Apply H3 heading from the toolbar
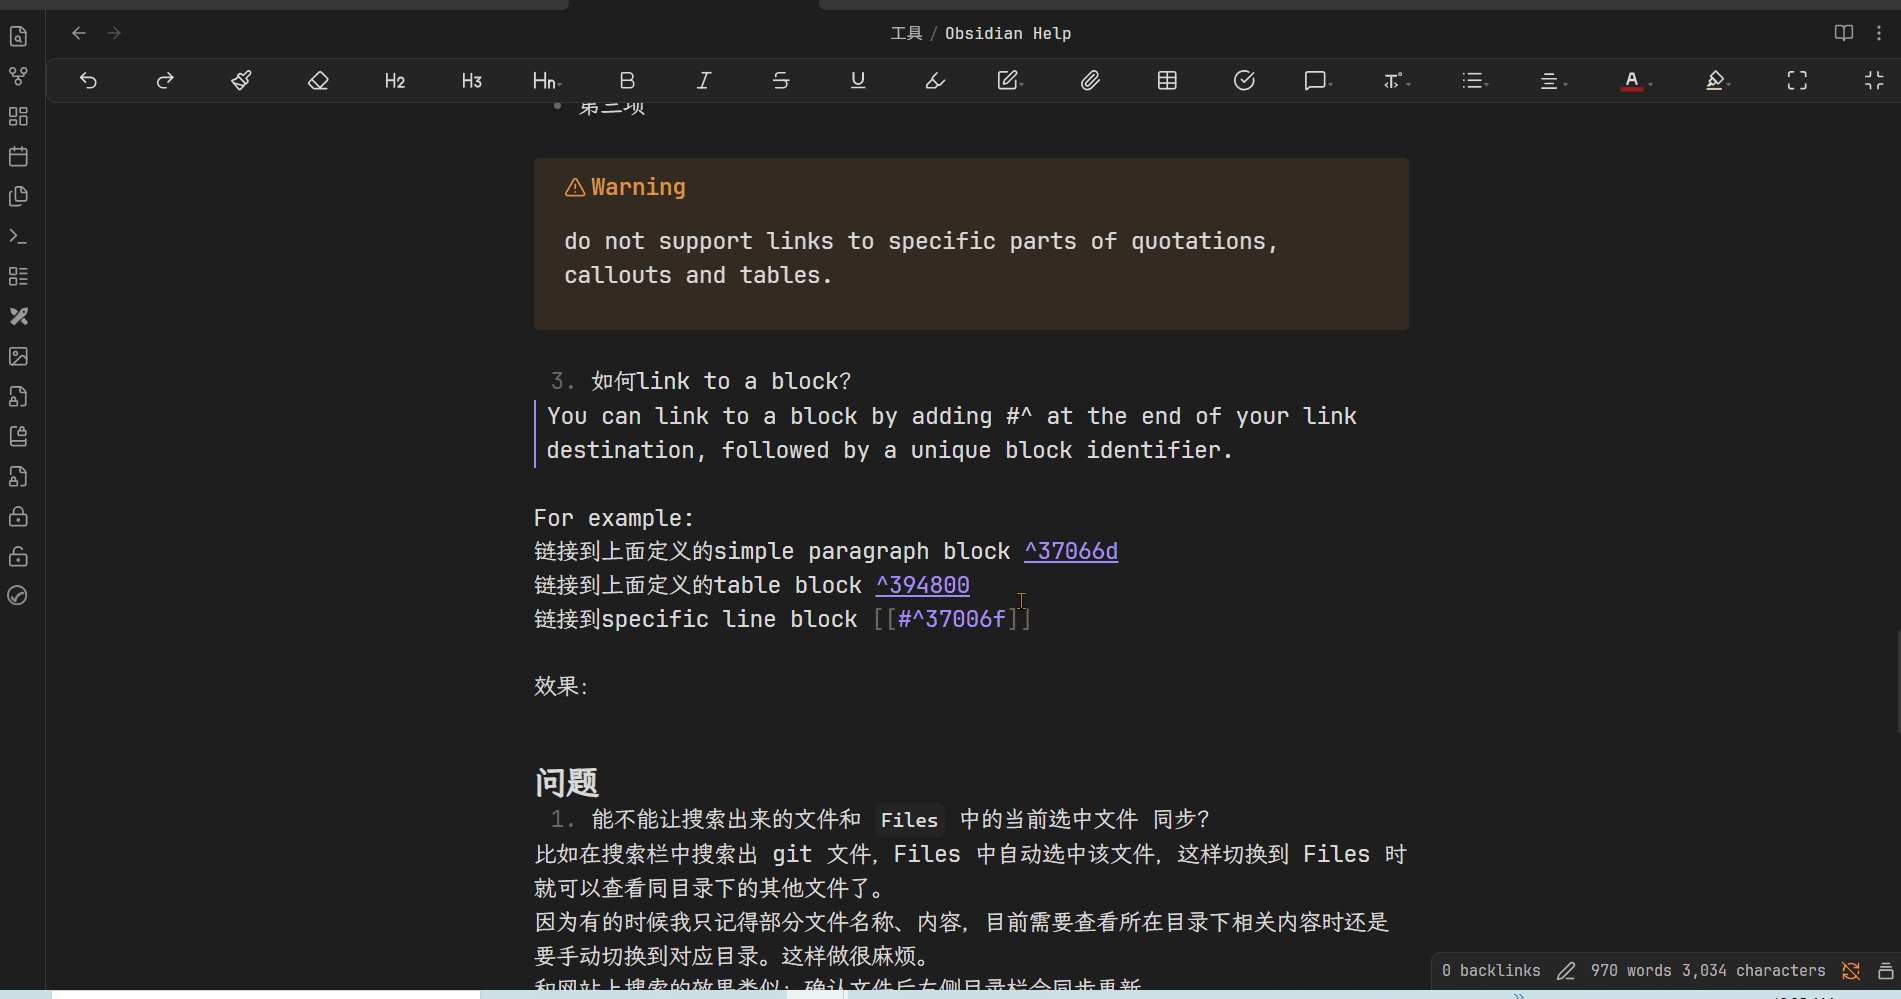 click(472, 81)
